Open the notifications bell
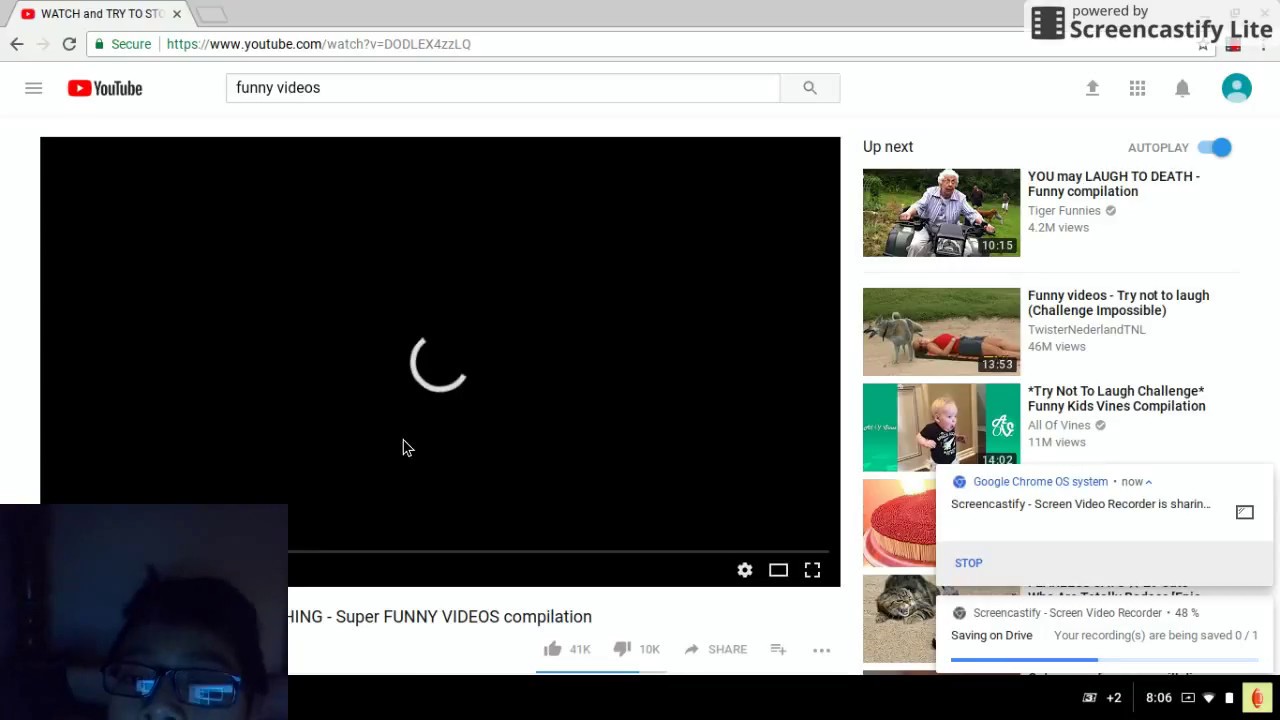 (x=1182, y=88)
